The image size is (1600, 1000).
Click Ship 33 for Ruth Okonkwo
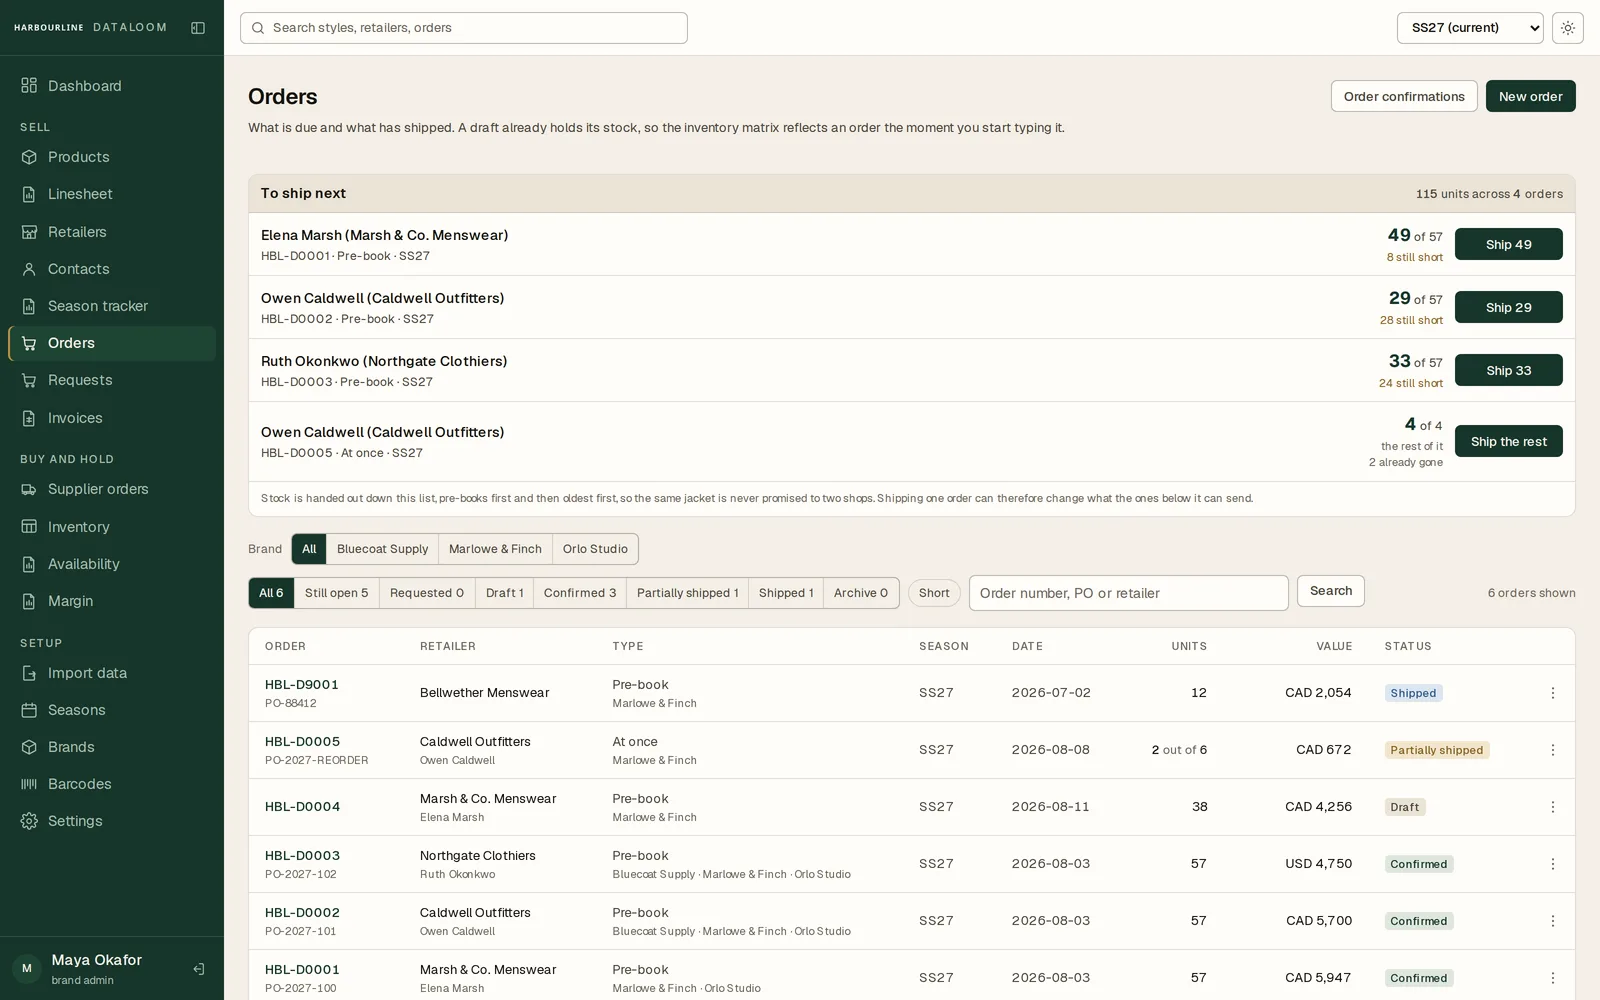point(1508,370)
